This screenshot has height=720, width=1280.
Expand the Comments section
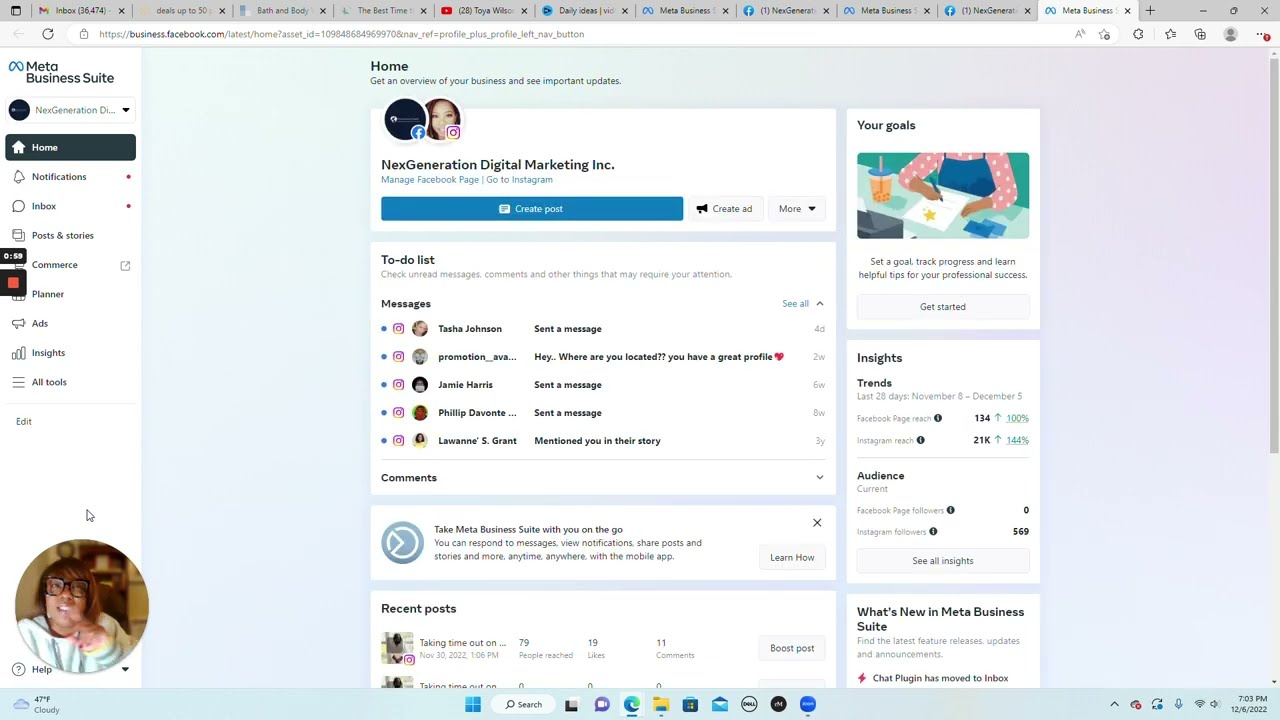[603, 478]
